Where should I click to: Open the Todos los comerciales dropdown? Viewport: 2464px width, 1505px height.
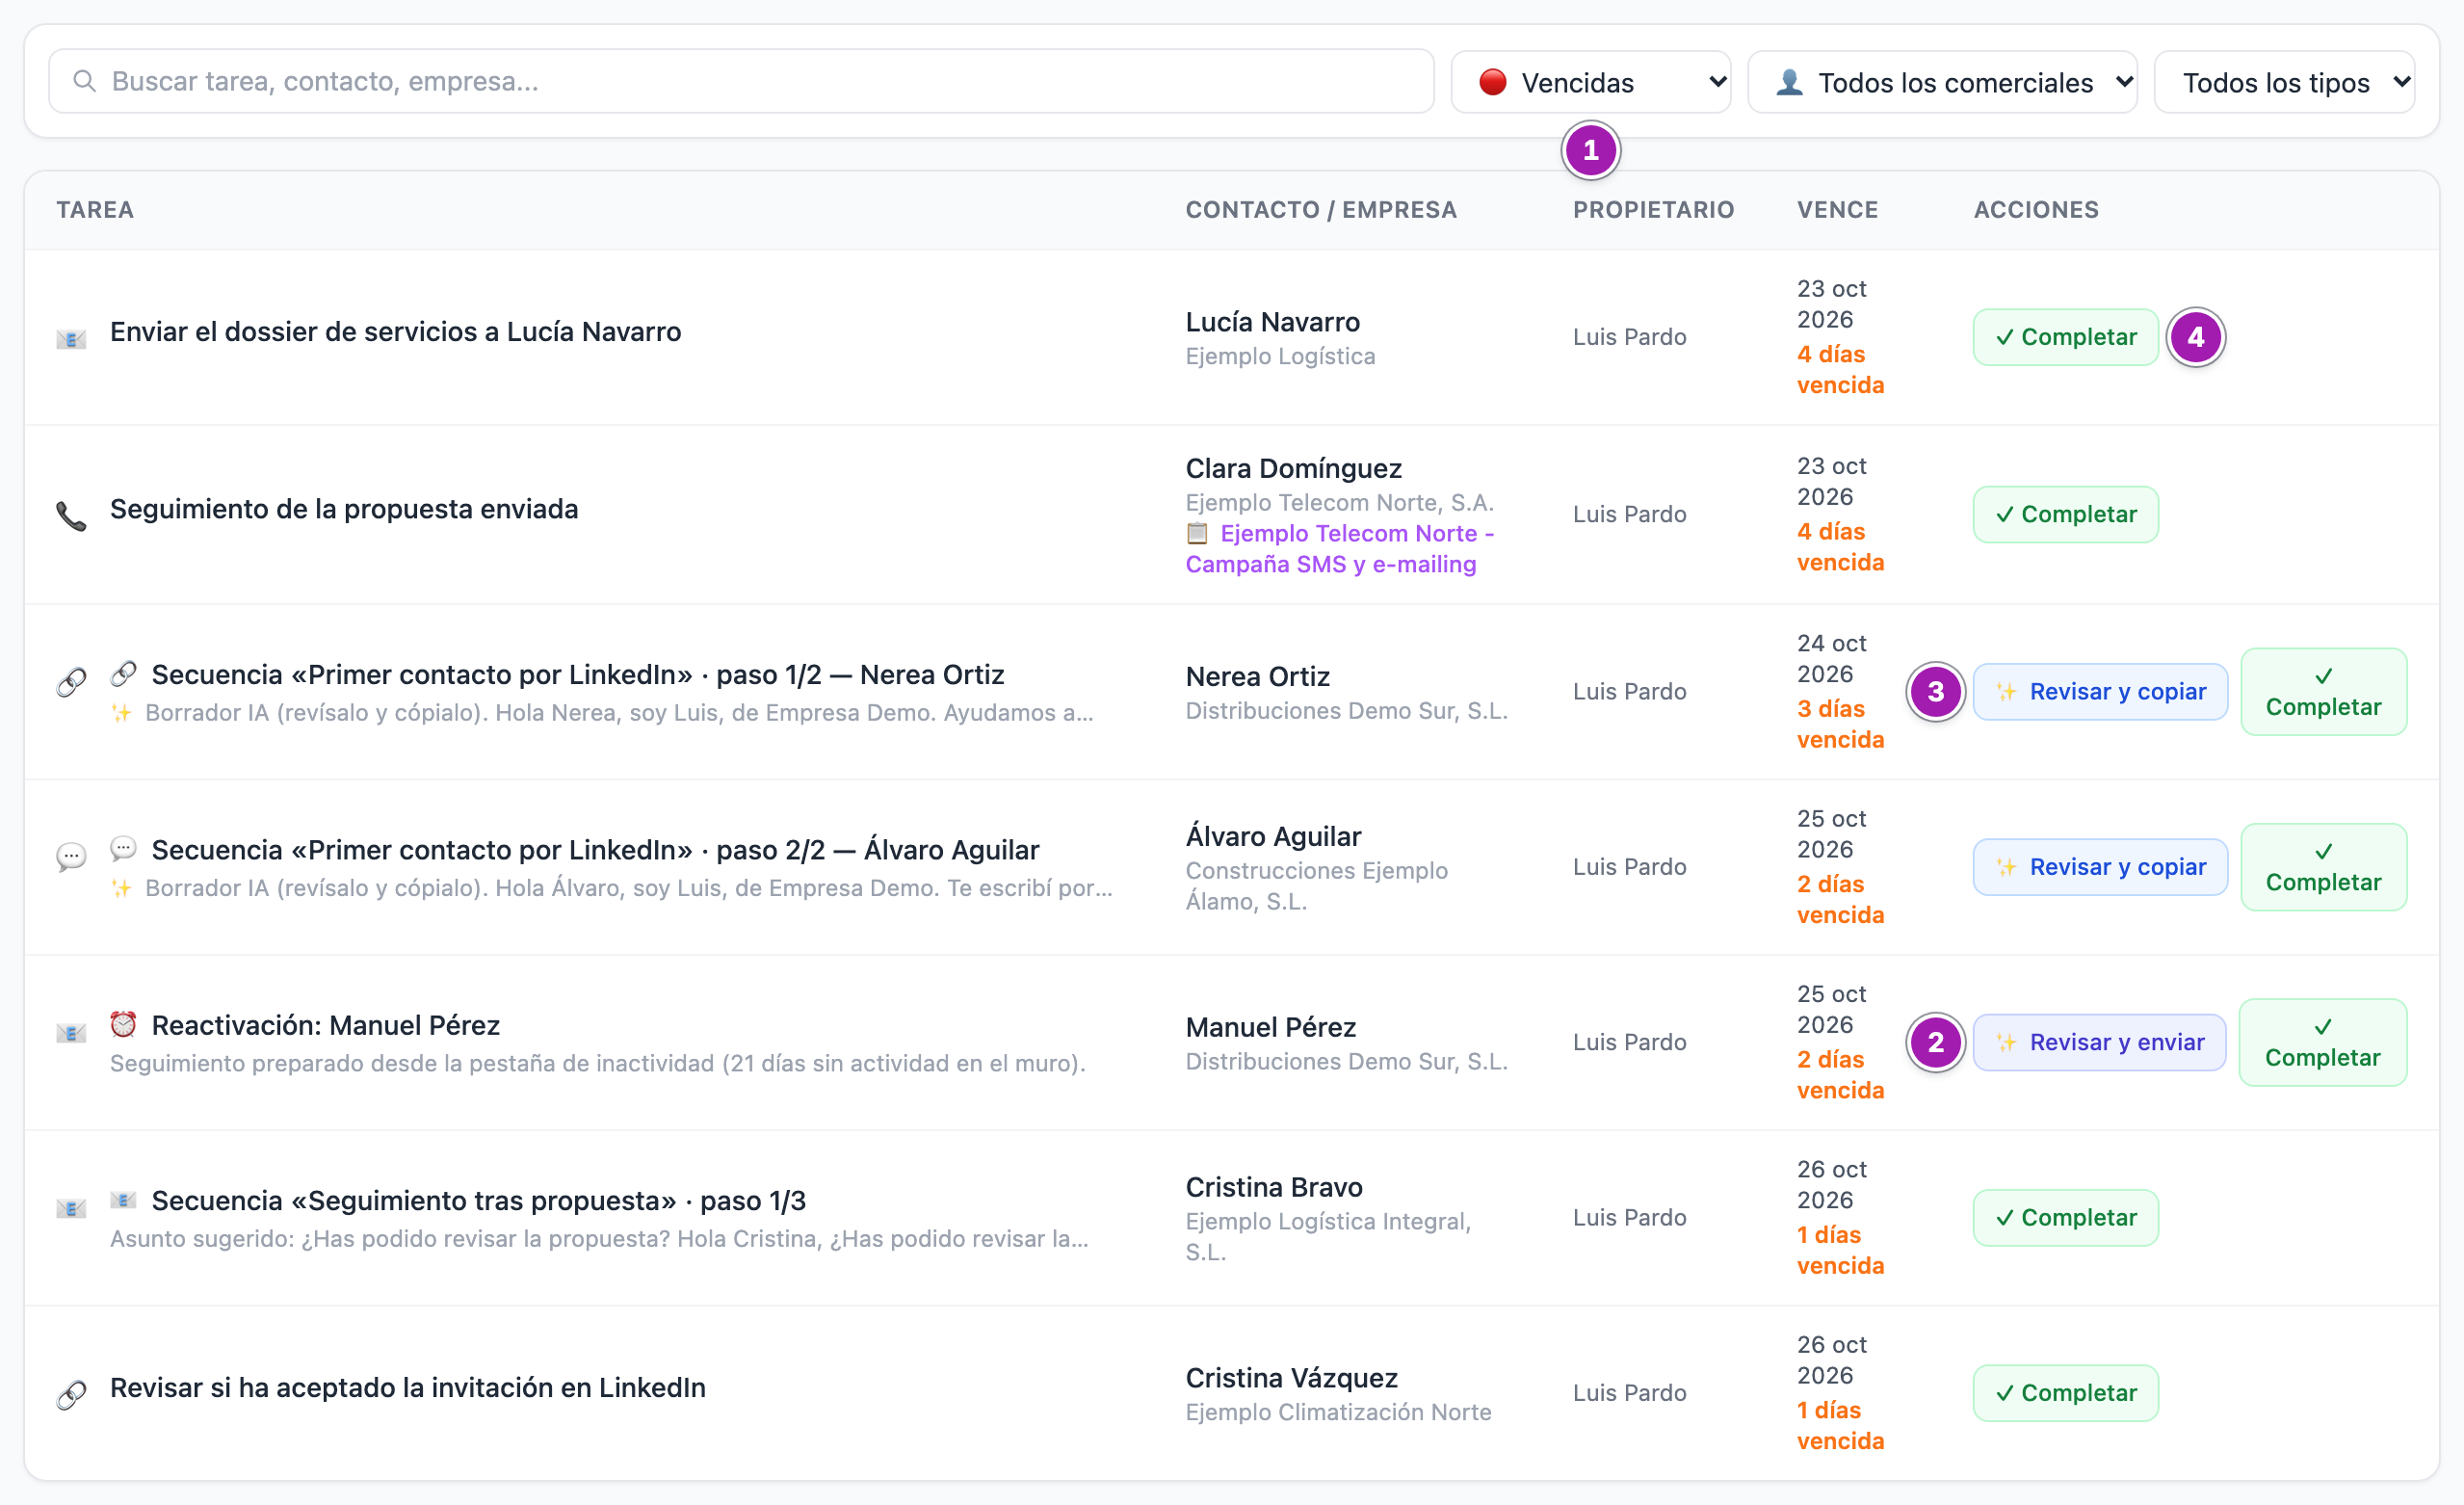pos(1942,82)
